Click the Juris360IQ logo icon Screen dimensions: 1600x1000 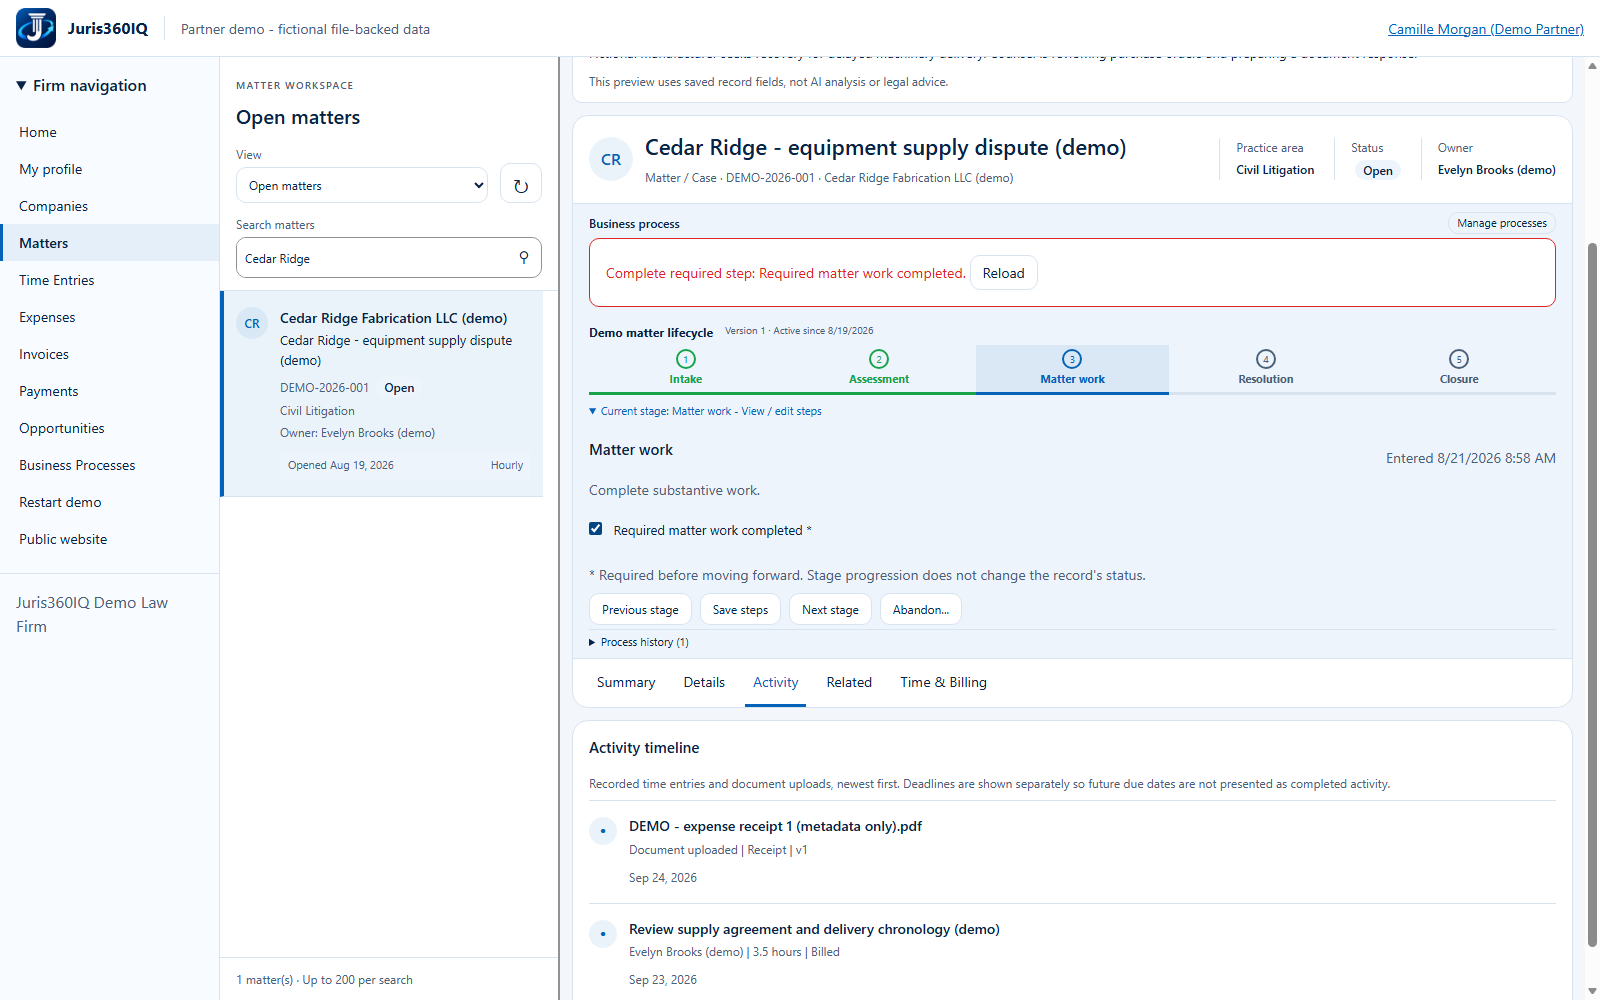(36, 28)
